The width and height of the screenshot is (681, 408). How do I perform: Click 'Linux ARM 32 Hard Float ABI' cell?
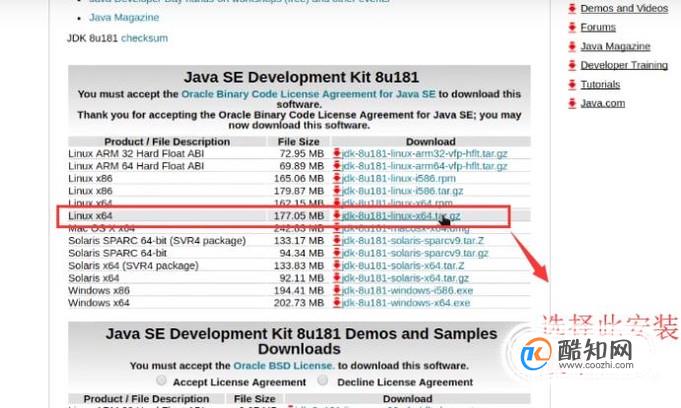click(x=136, y=153)
